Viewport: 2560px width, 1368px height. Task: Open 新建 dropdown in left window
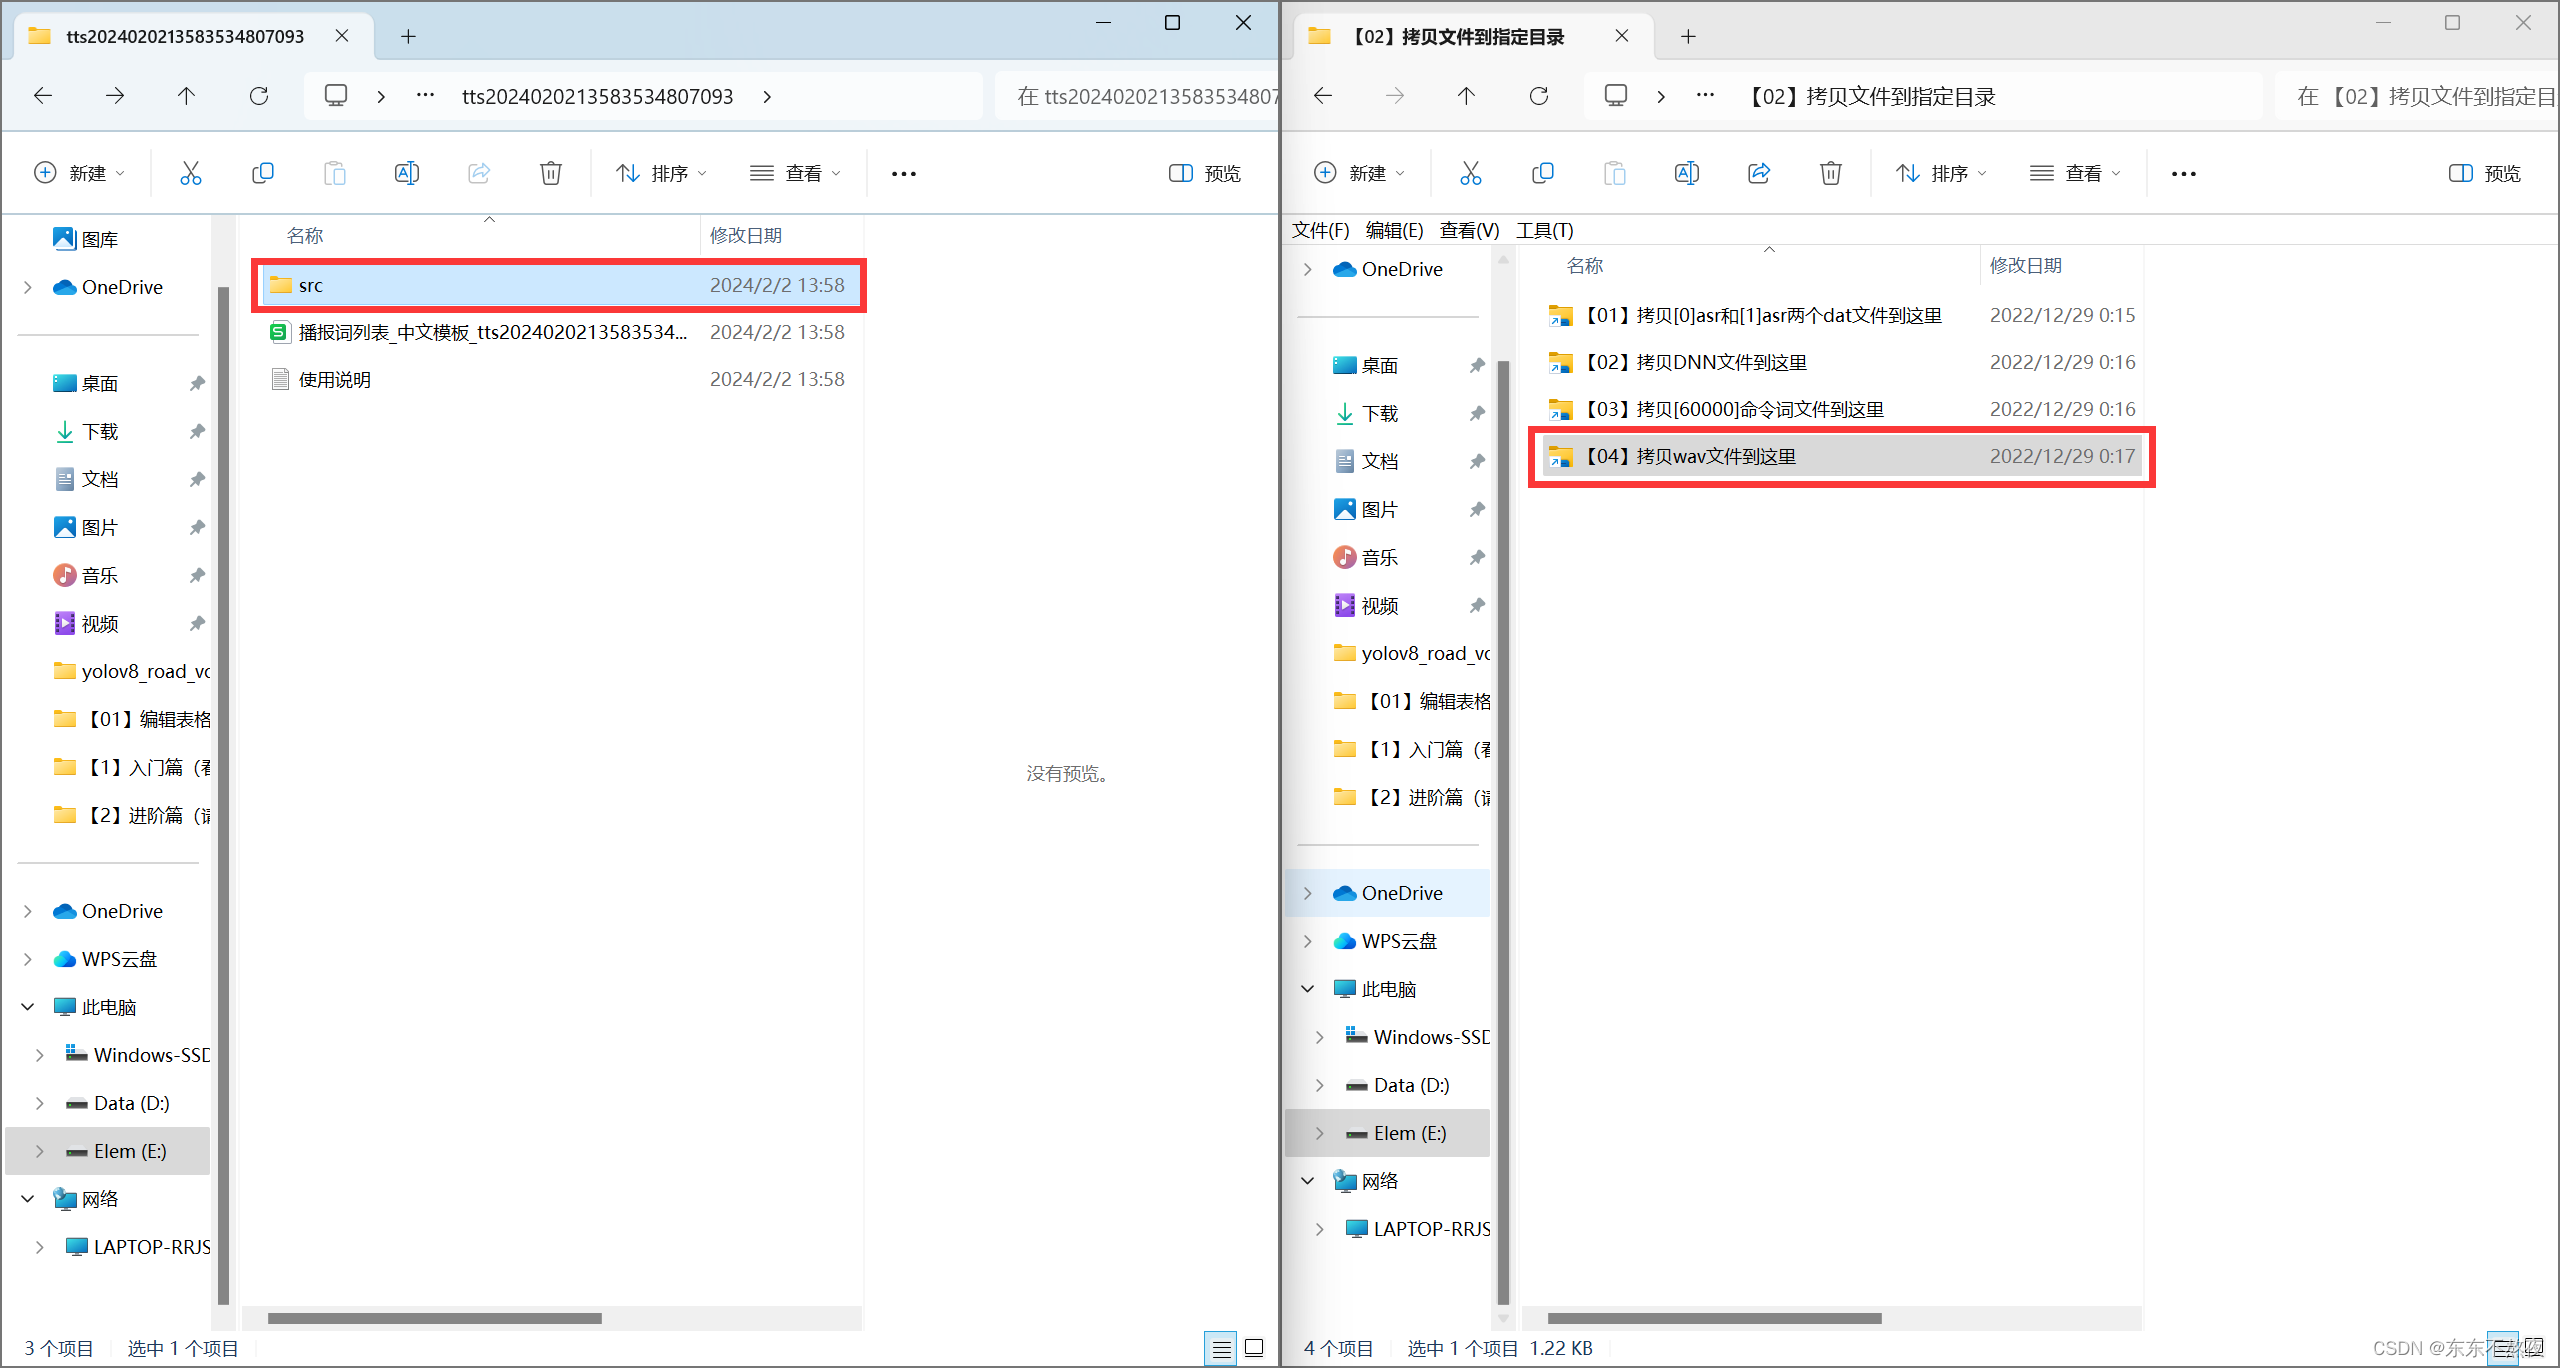click(x=80, y=174)
